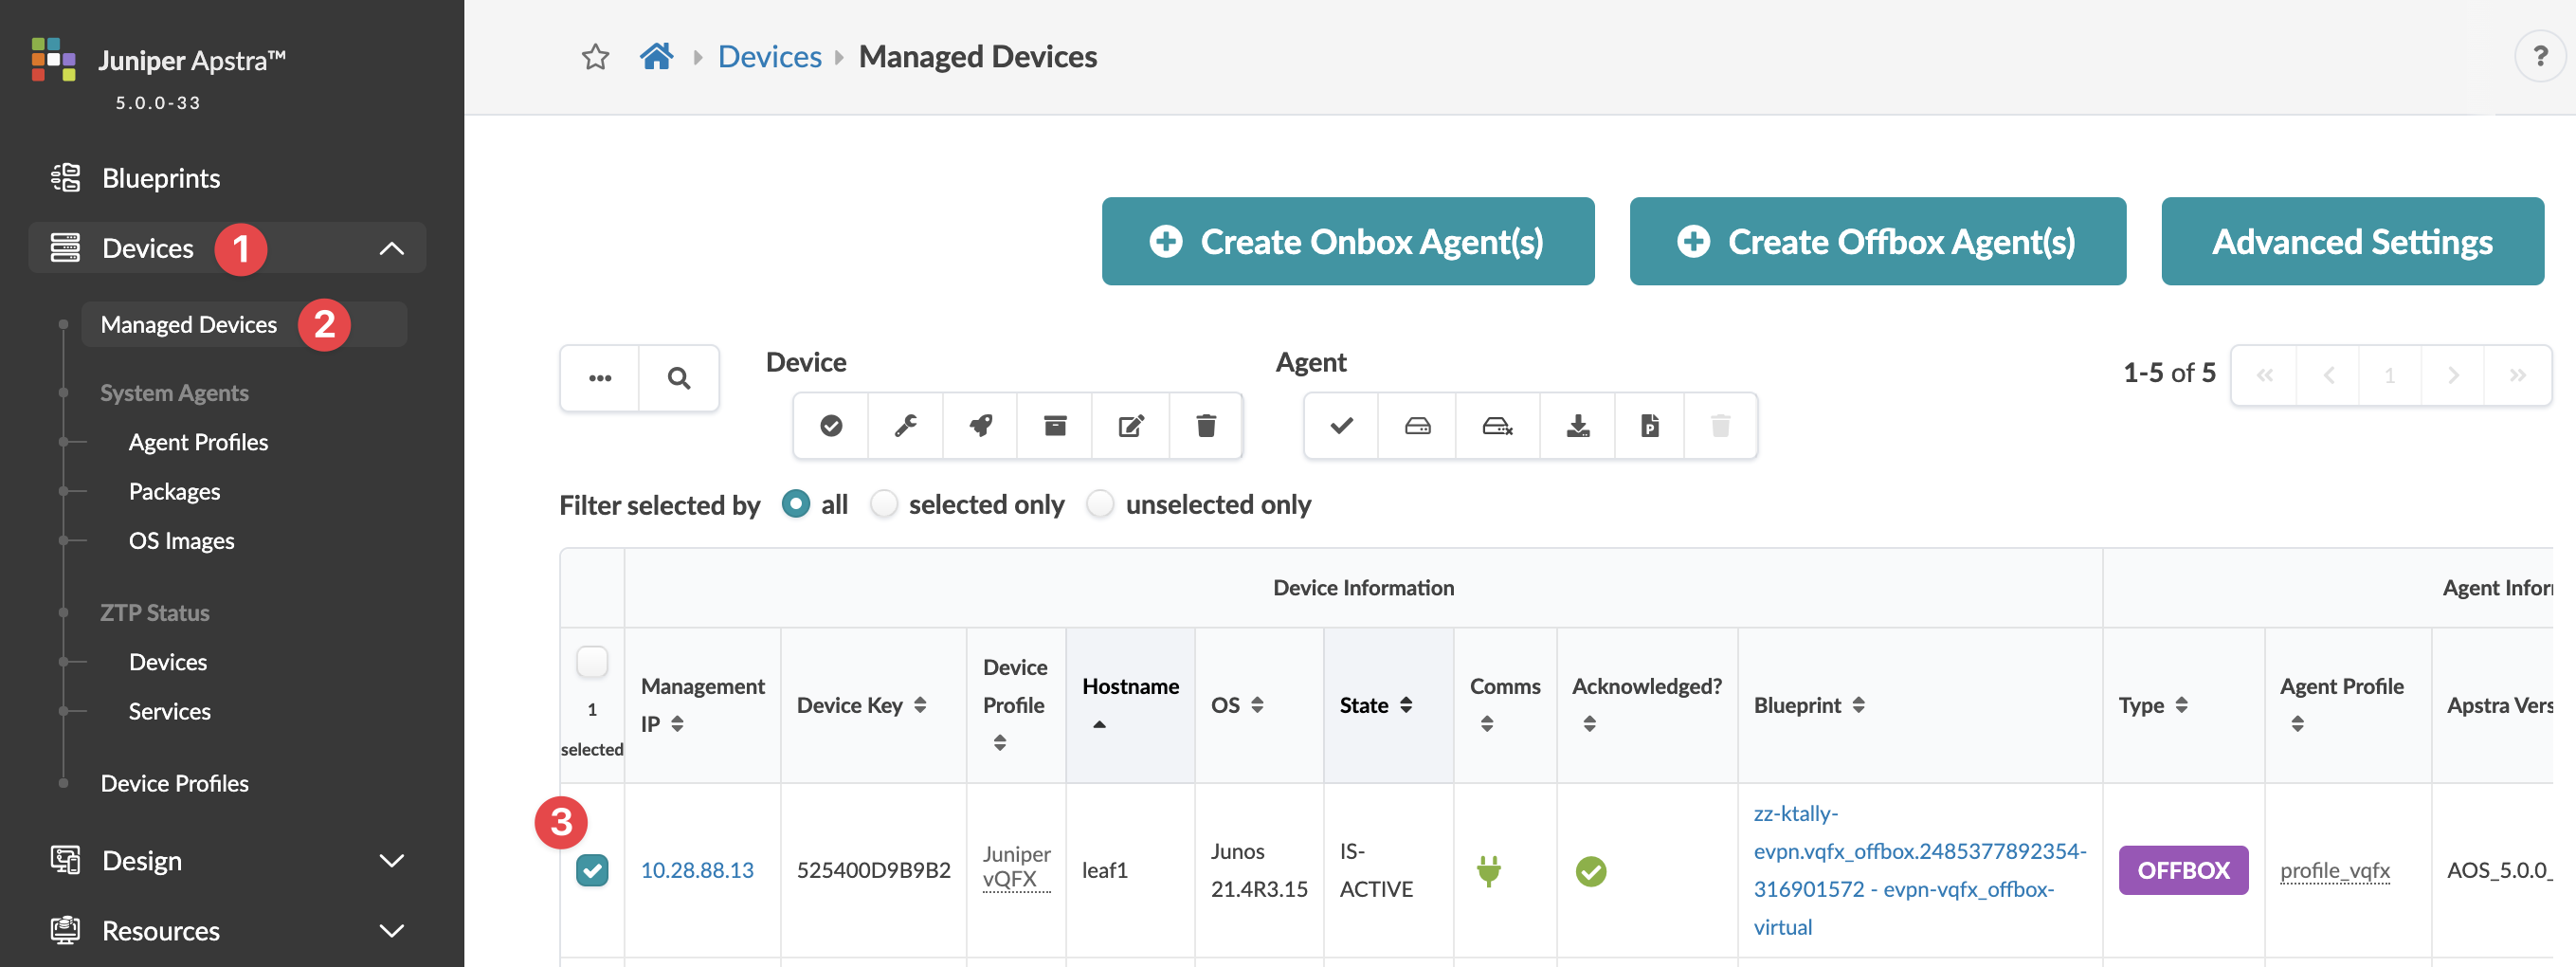Open the 10.28.88.13 management IP link
This screenshot has height=967, width=2576.
[x=697, y=870]
